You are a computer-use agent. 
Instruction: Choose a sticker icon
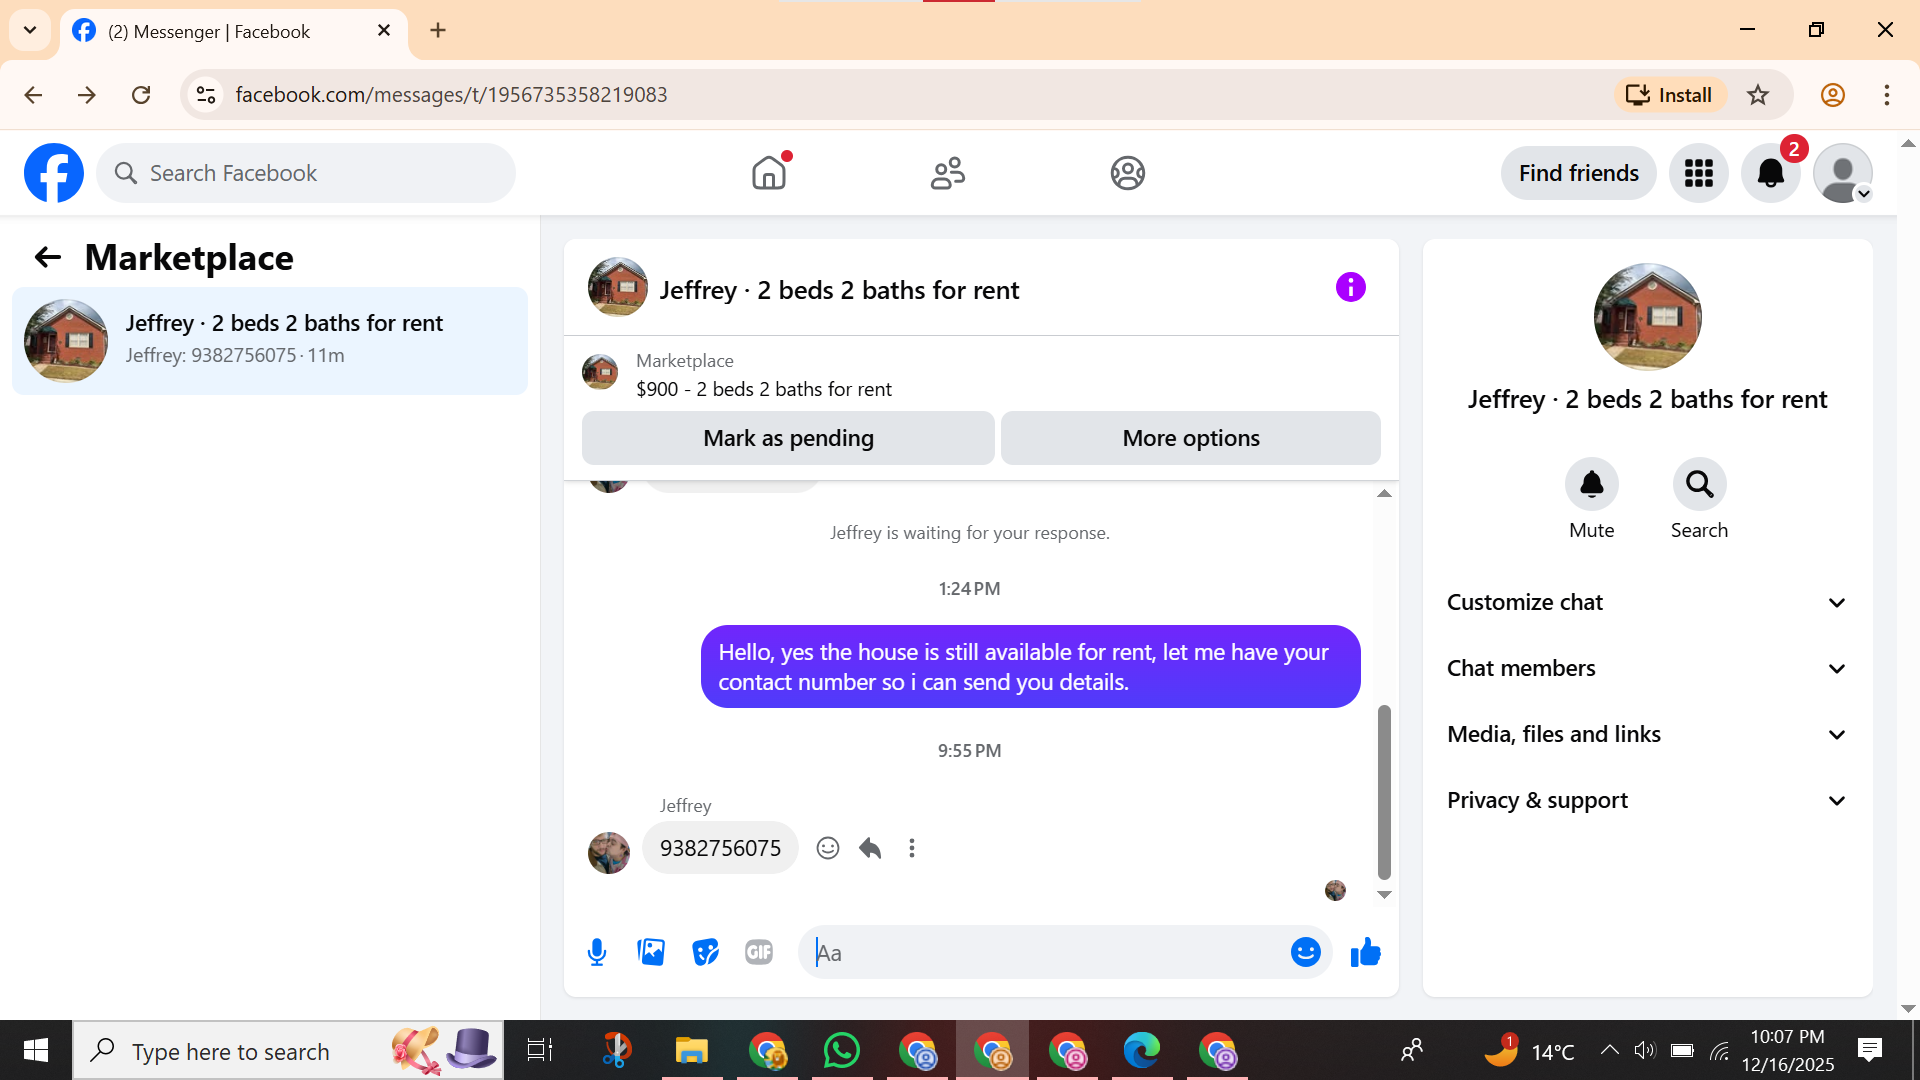click(705, 952)
